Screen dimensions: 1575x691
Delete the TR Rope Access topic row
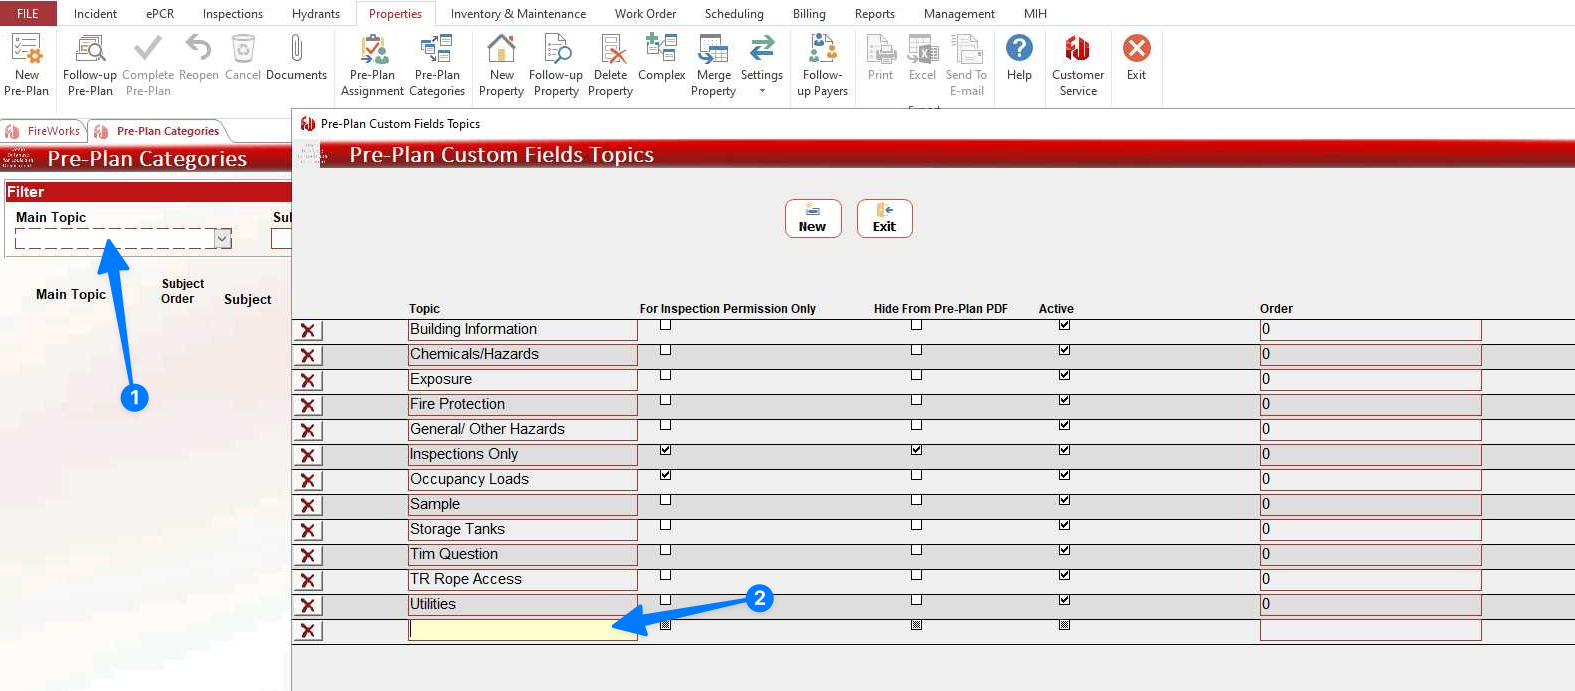[x=308, y=581]
